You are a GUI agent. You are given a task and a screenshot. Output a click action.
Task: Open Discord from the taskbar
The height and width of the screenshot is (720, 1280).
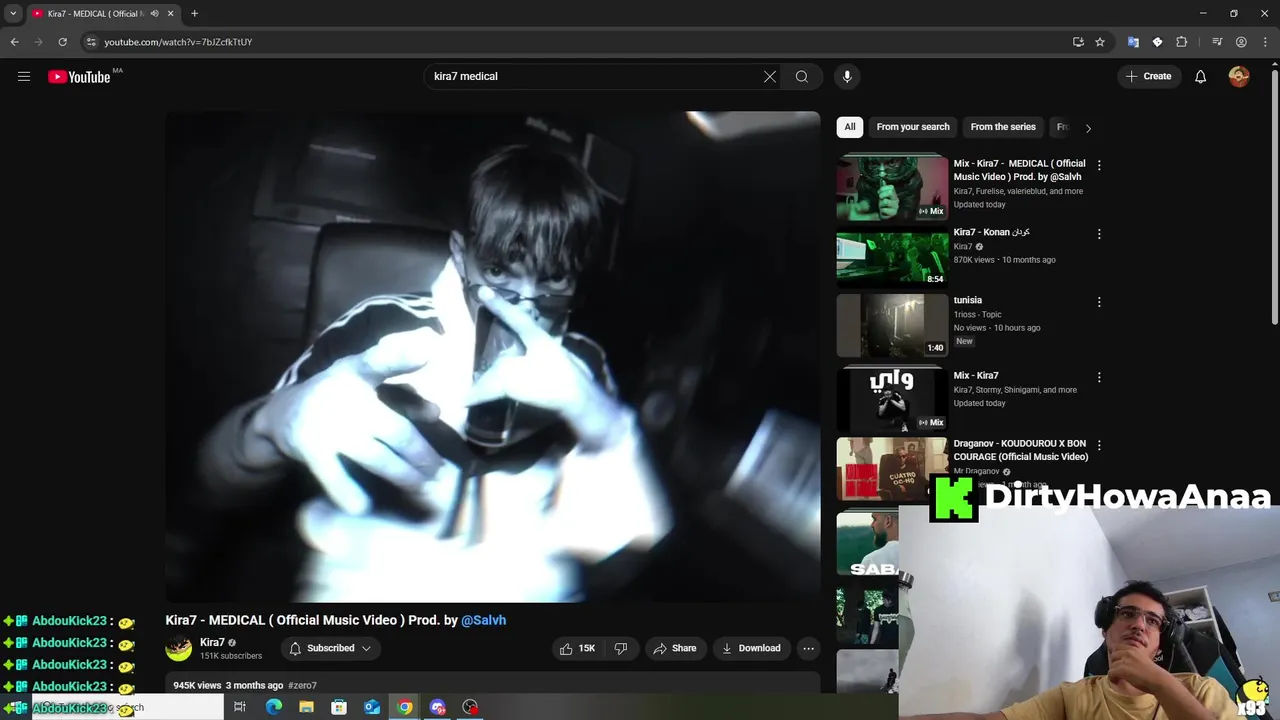(x=438, y=707)
